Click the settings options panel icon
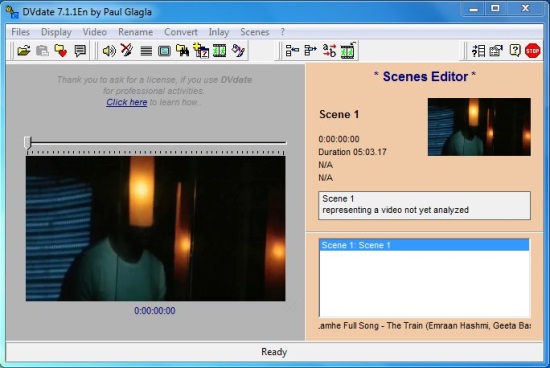The height and width of the screenshot is (368, 550). [496, 51]
